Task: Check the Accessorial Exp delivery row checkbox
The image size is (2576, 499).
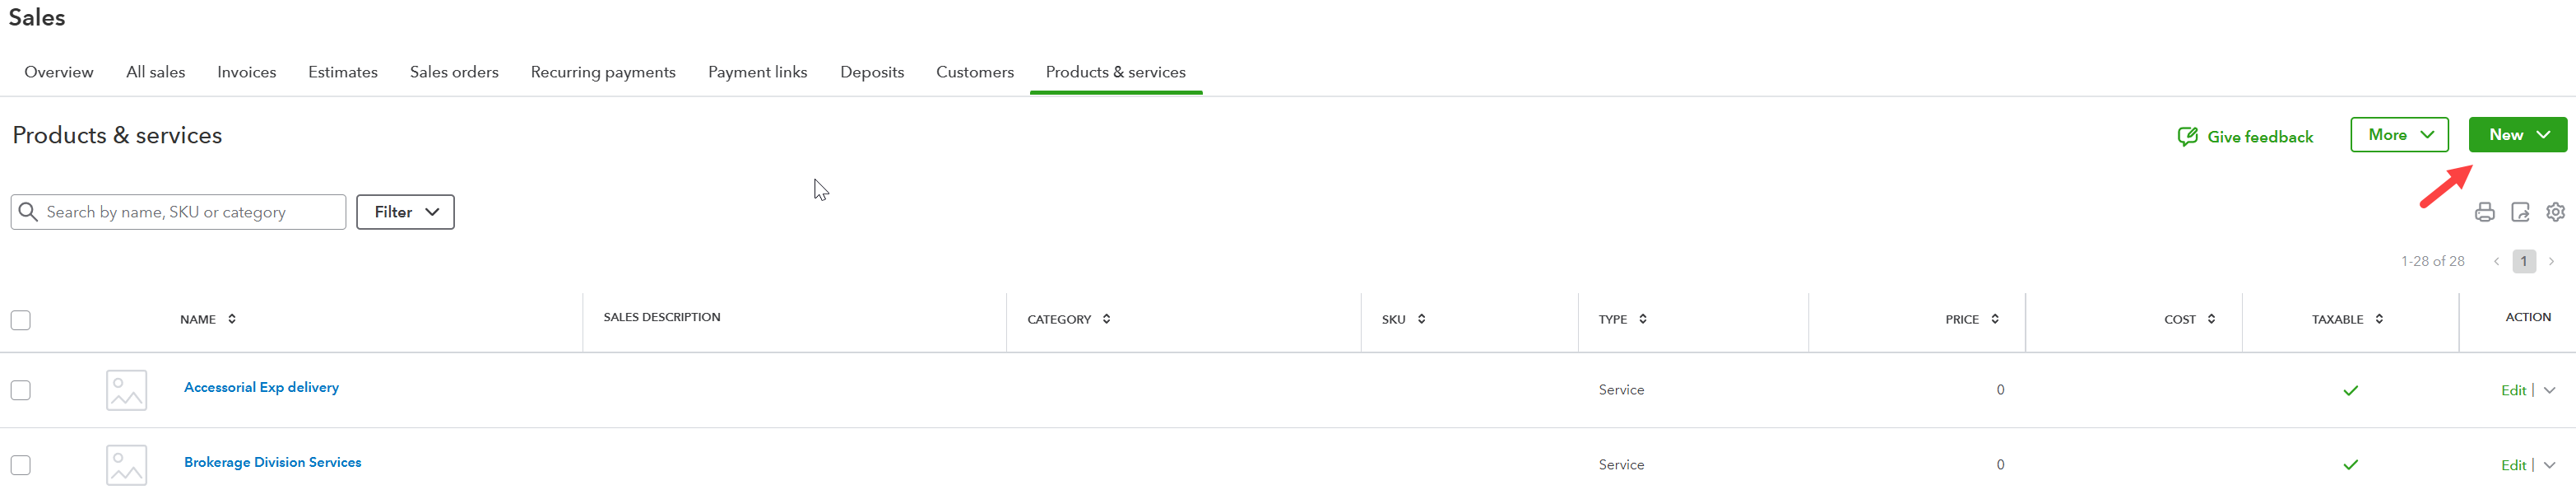Action: [x=21, y=390]
